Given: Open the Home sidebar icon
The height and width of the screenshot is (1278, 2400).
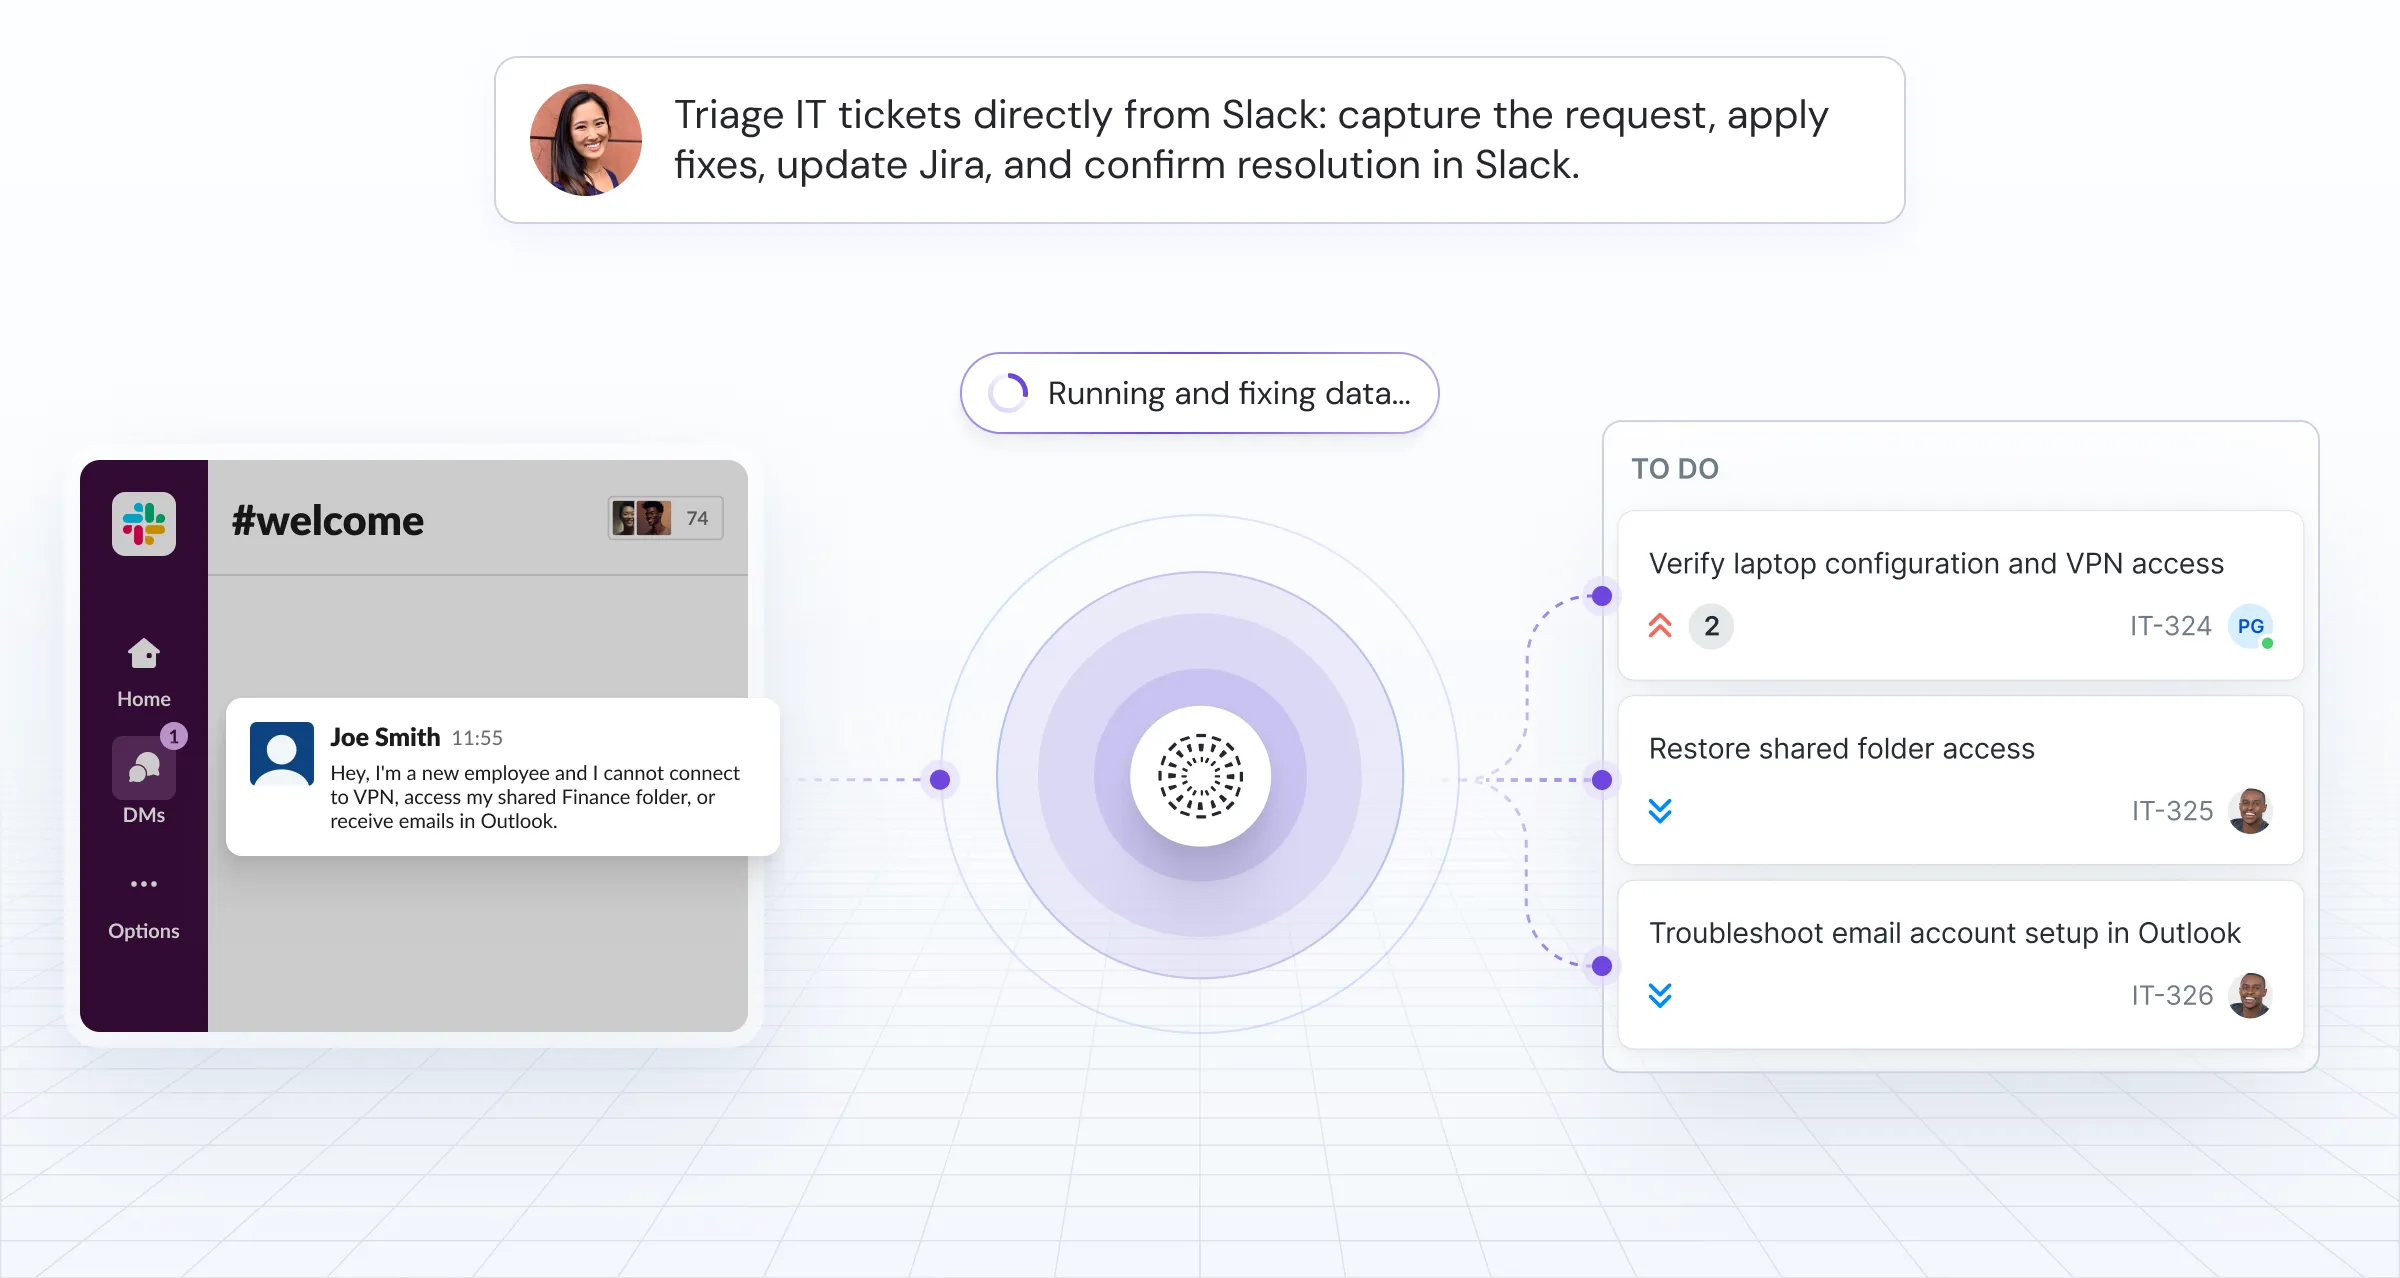Looking at the screenshot, I should pos(144,655).
